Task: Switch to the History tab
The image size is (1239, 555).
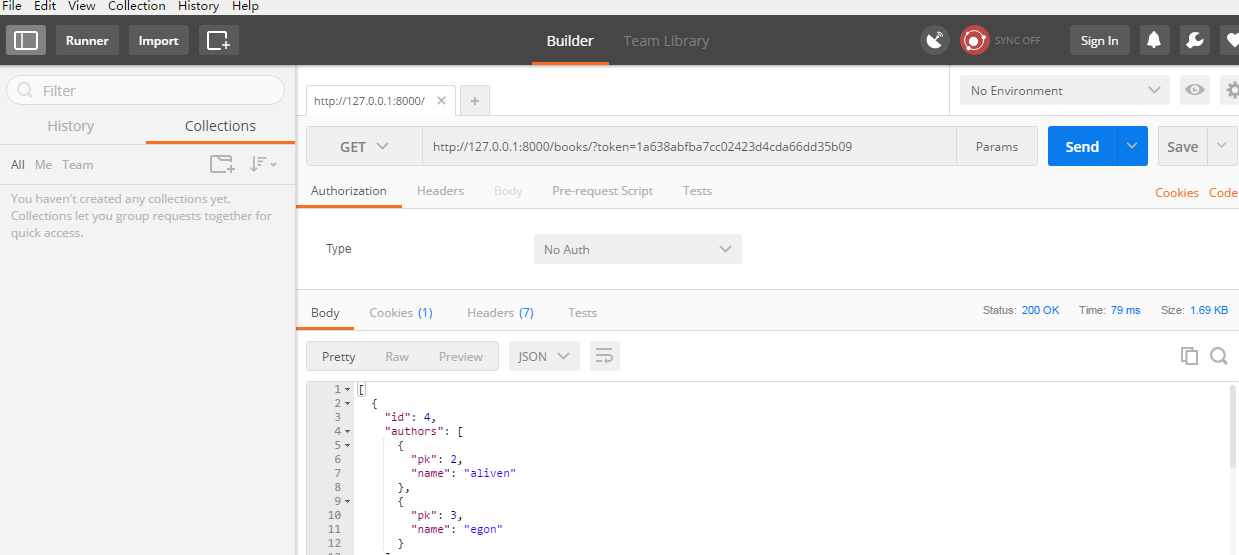Action: pos(71,126)
